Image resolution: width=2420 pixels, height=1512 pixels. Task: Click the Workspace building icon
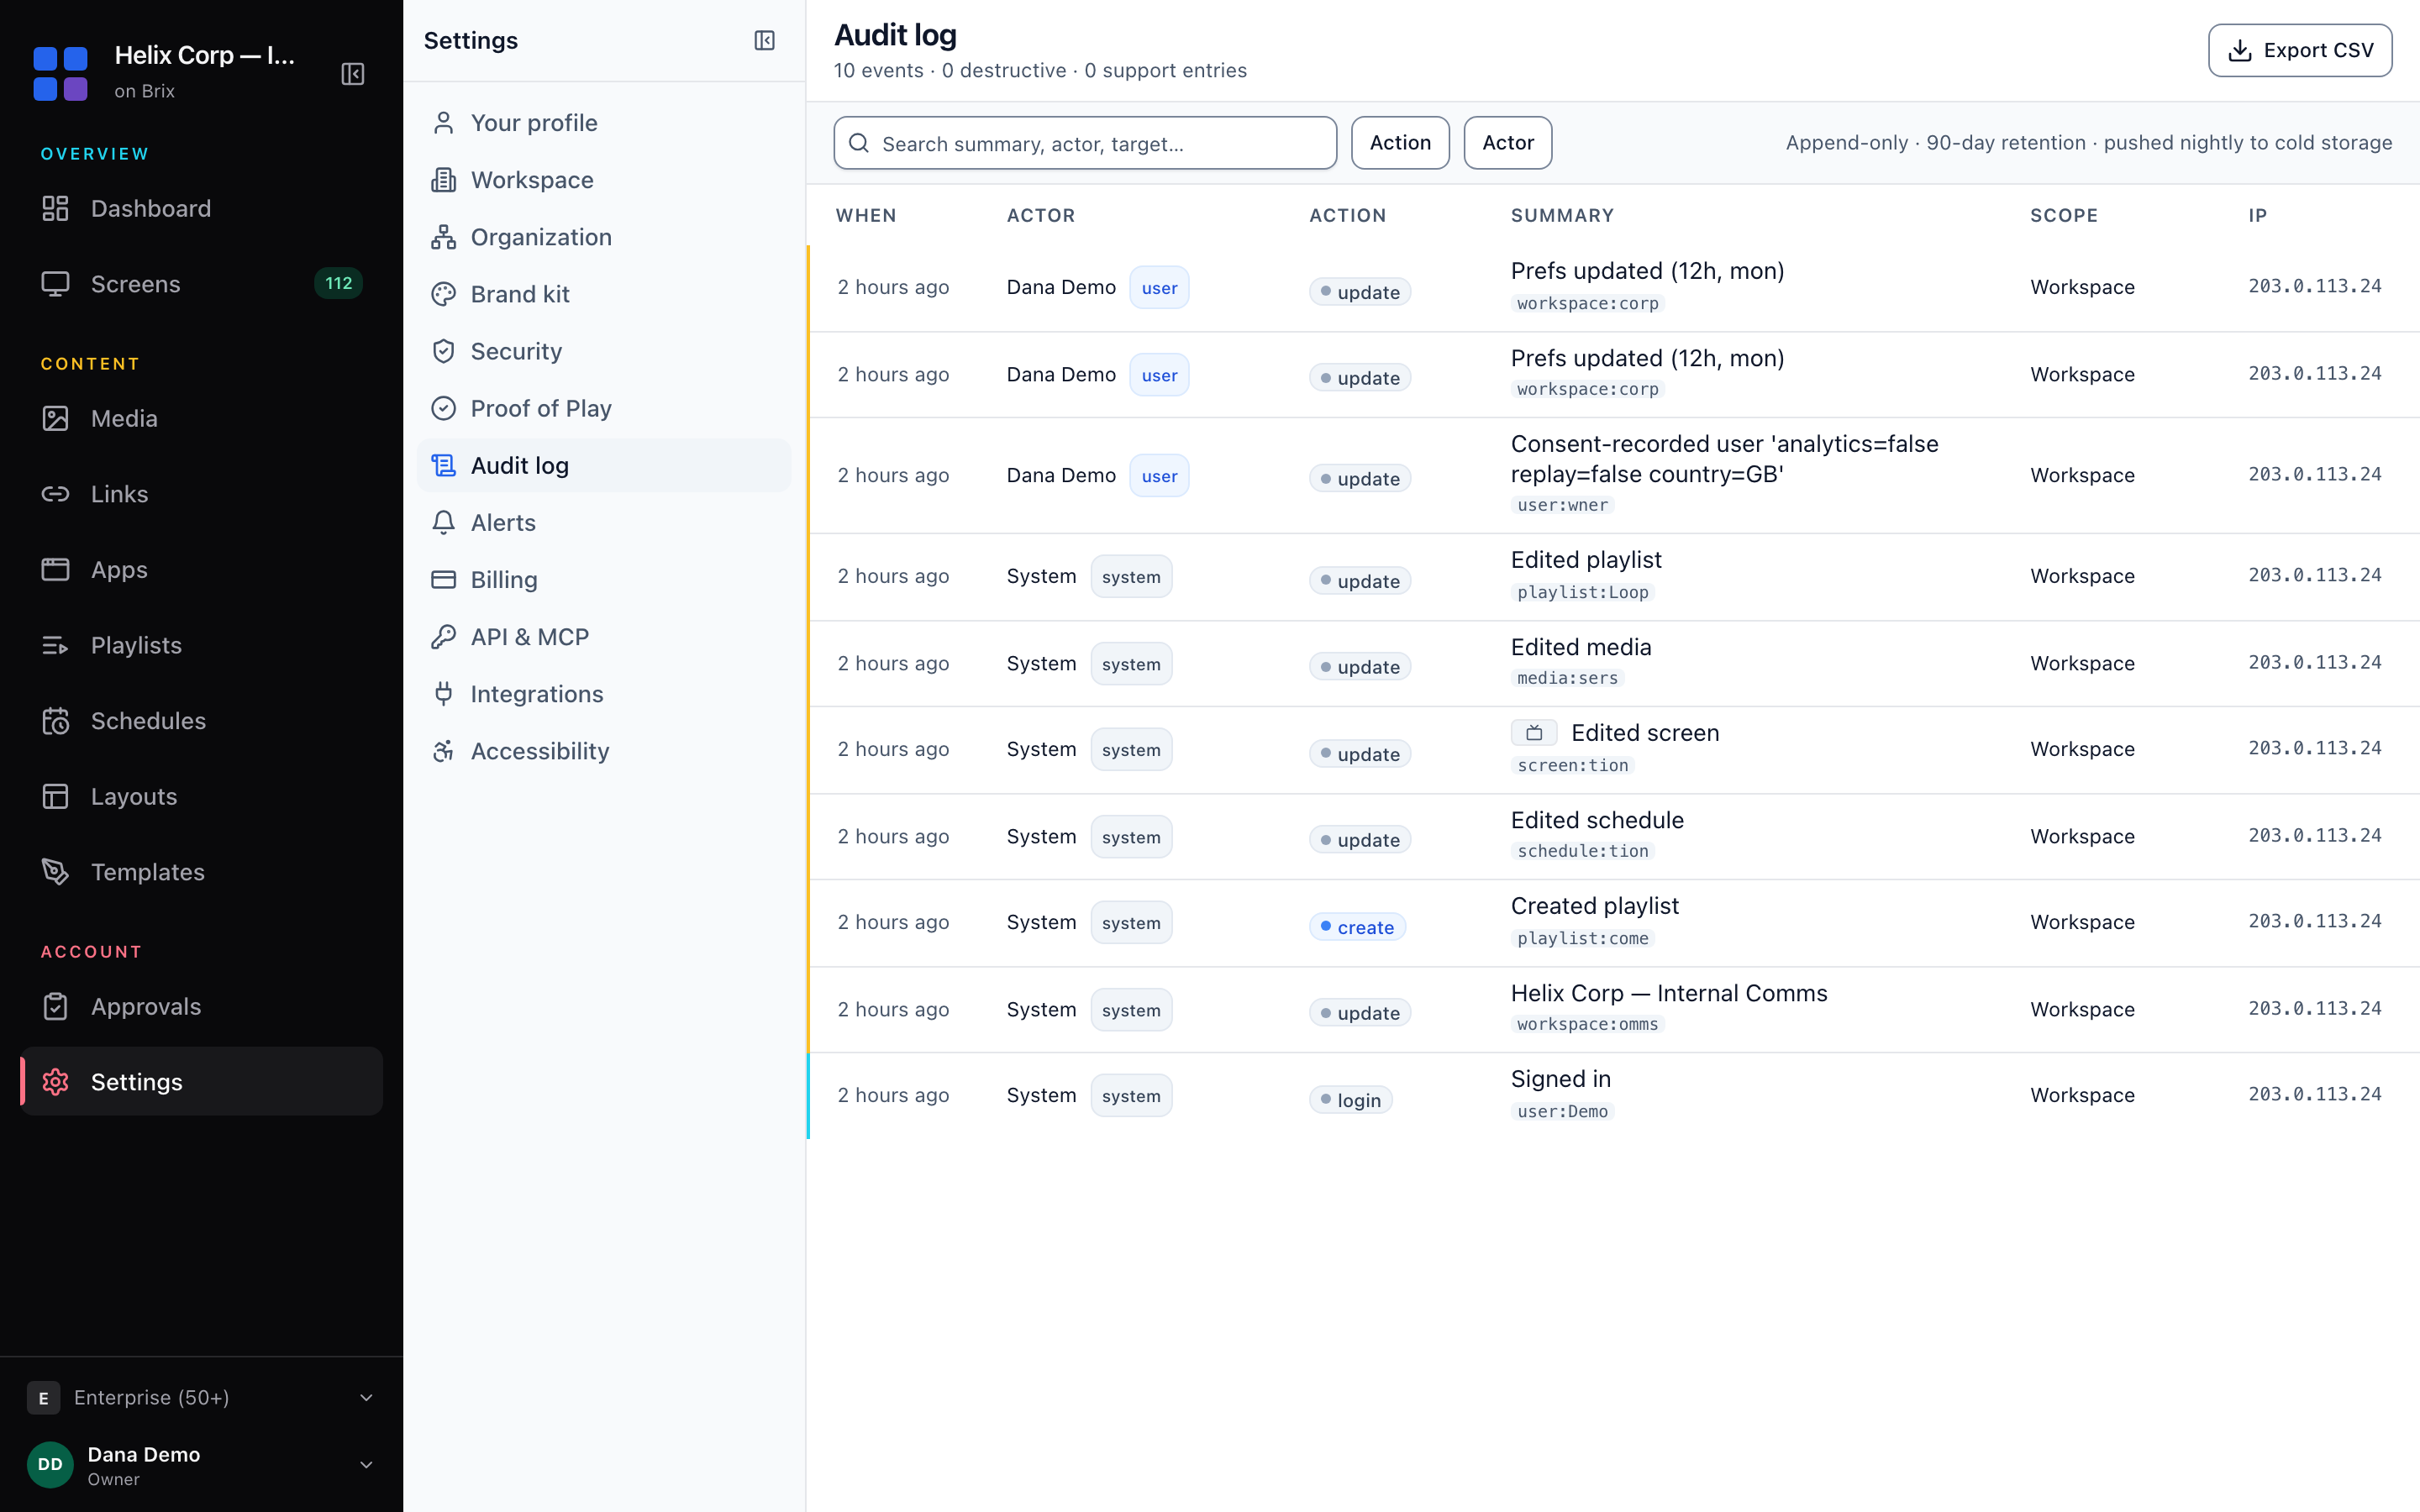443,180
